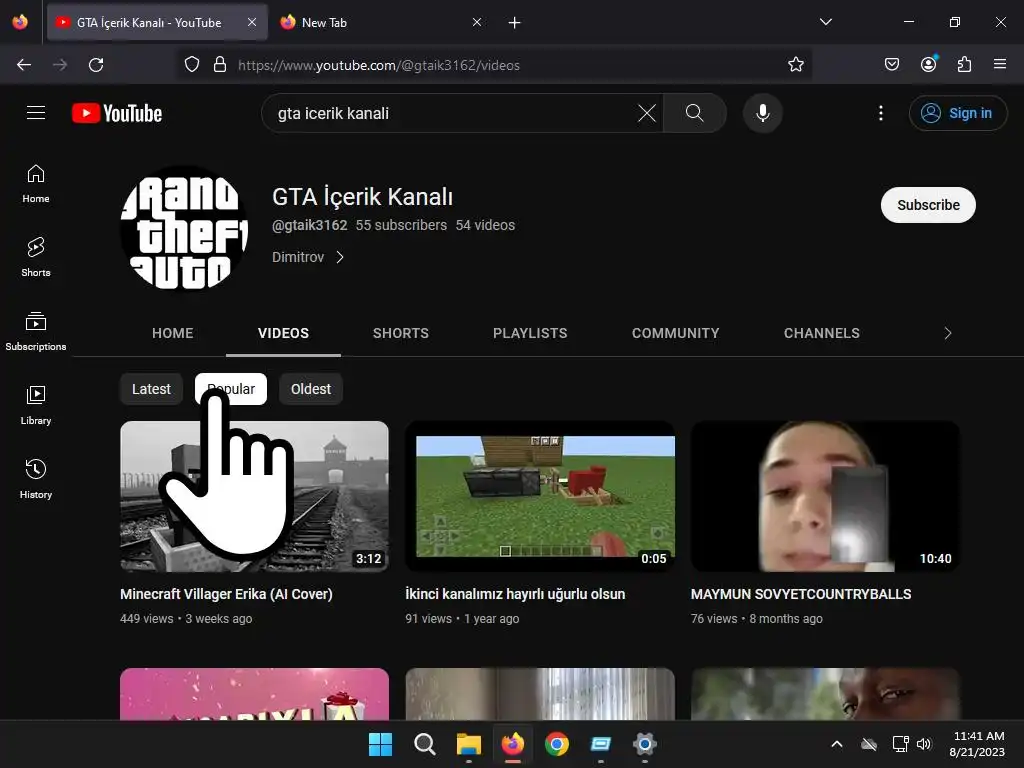The width and height of the screenshot is (1024, 768).
Task: Clear the search box with the X icon
Action: (647, 113)
